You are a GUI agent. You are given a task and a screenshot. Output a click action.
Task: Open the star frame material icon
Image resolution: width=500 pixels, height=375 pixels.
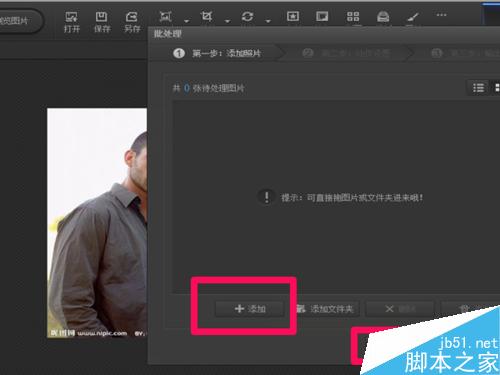(x=293, y=16)
